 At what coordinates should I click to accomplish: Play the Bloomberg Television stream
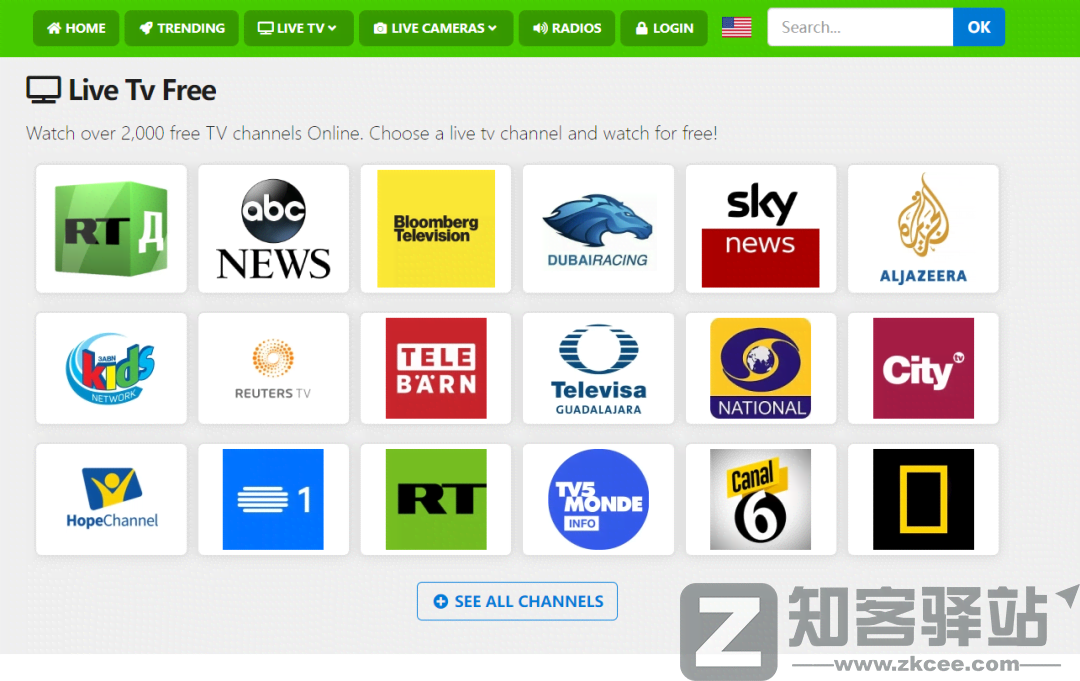[x=435, y=228]
